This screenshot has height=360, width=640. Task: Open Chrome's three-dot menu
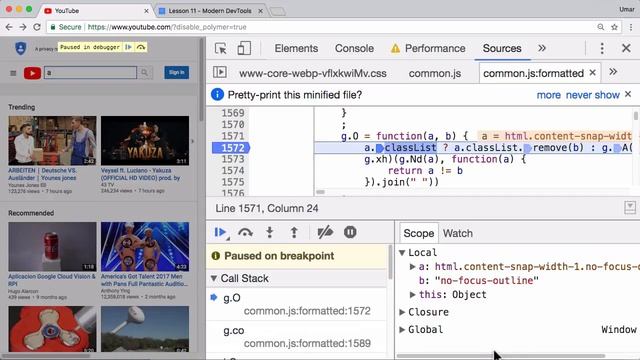631,27
